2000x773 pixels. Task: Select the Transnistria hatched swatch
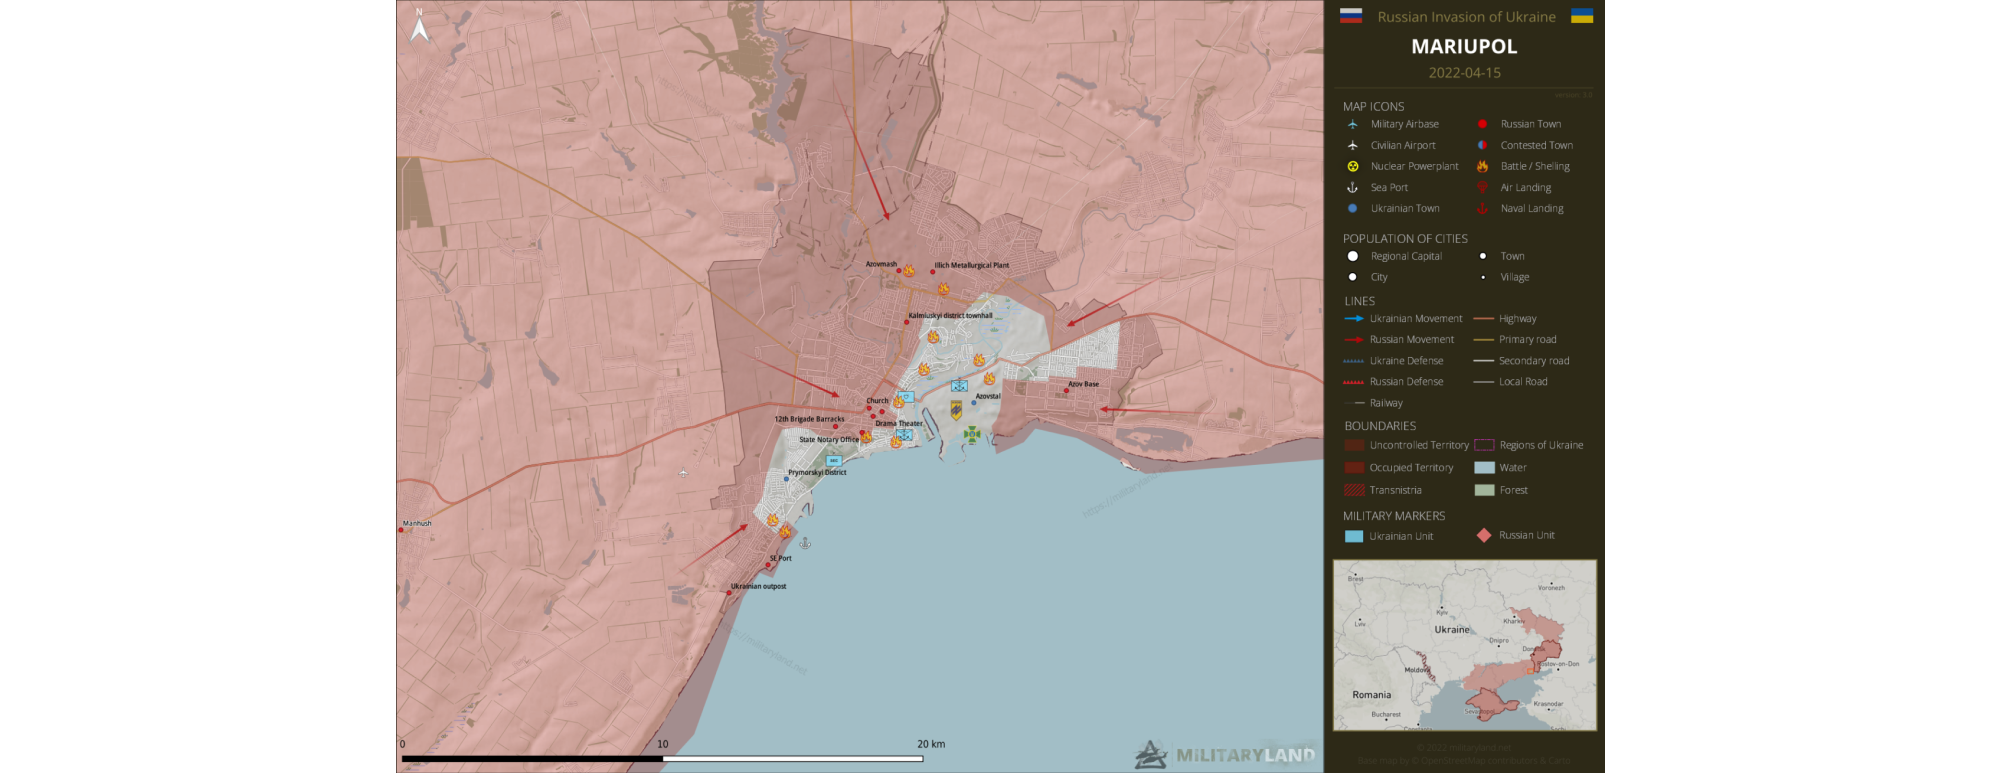(1354, 490)
